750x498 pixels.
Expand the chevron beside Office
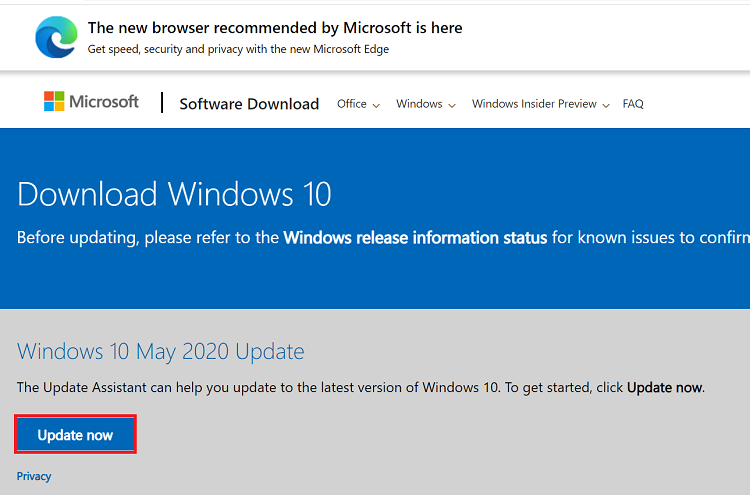pyautogui.click(x=376, y=105)
